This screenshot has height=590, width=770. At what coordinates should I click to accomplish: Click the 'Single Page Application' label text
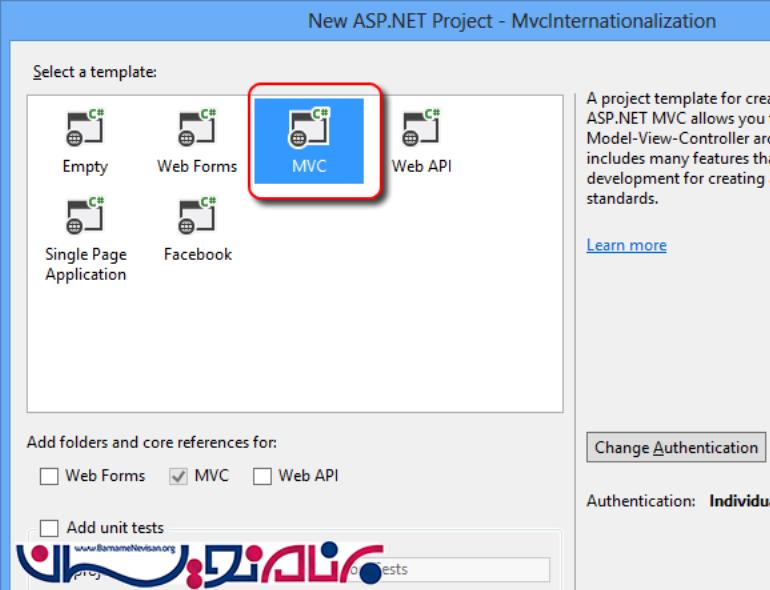pos(86,264)
